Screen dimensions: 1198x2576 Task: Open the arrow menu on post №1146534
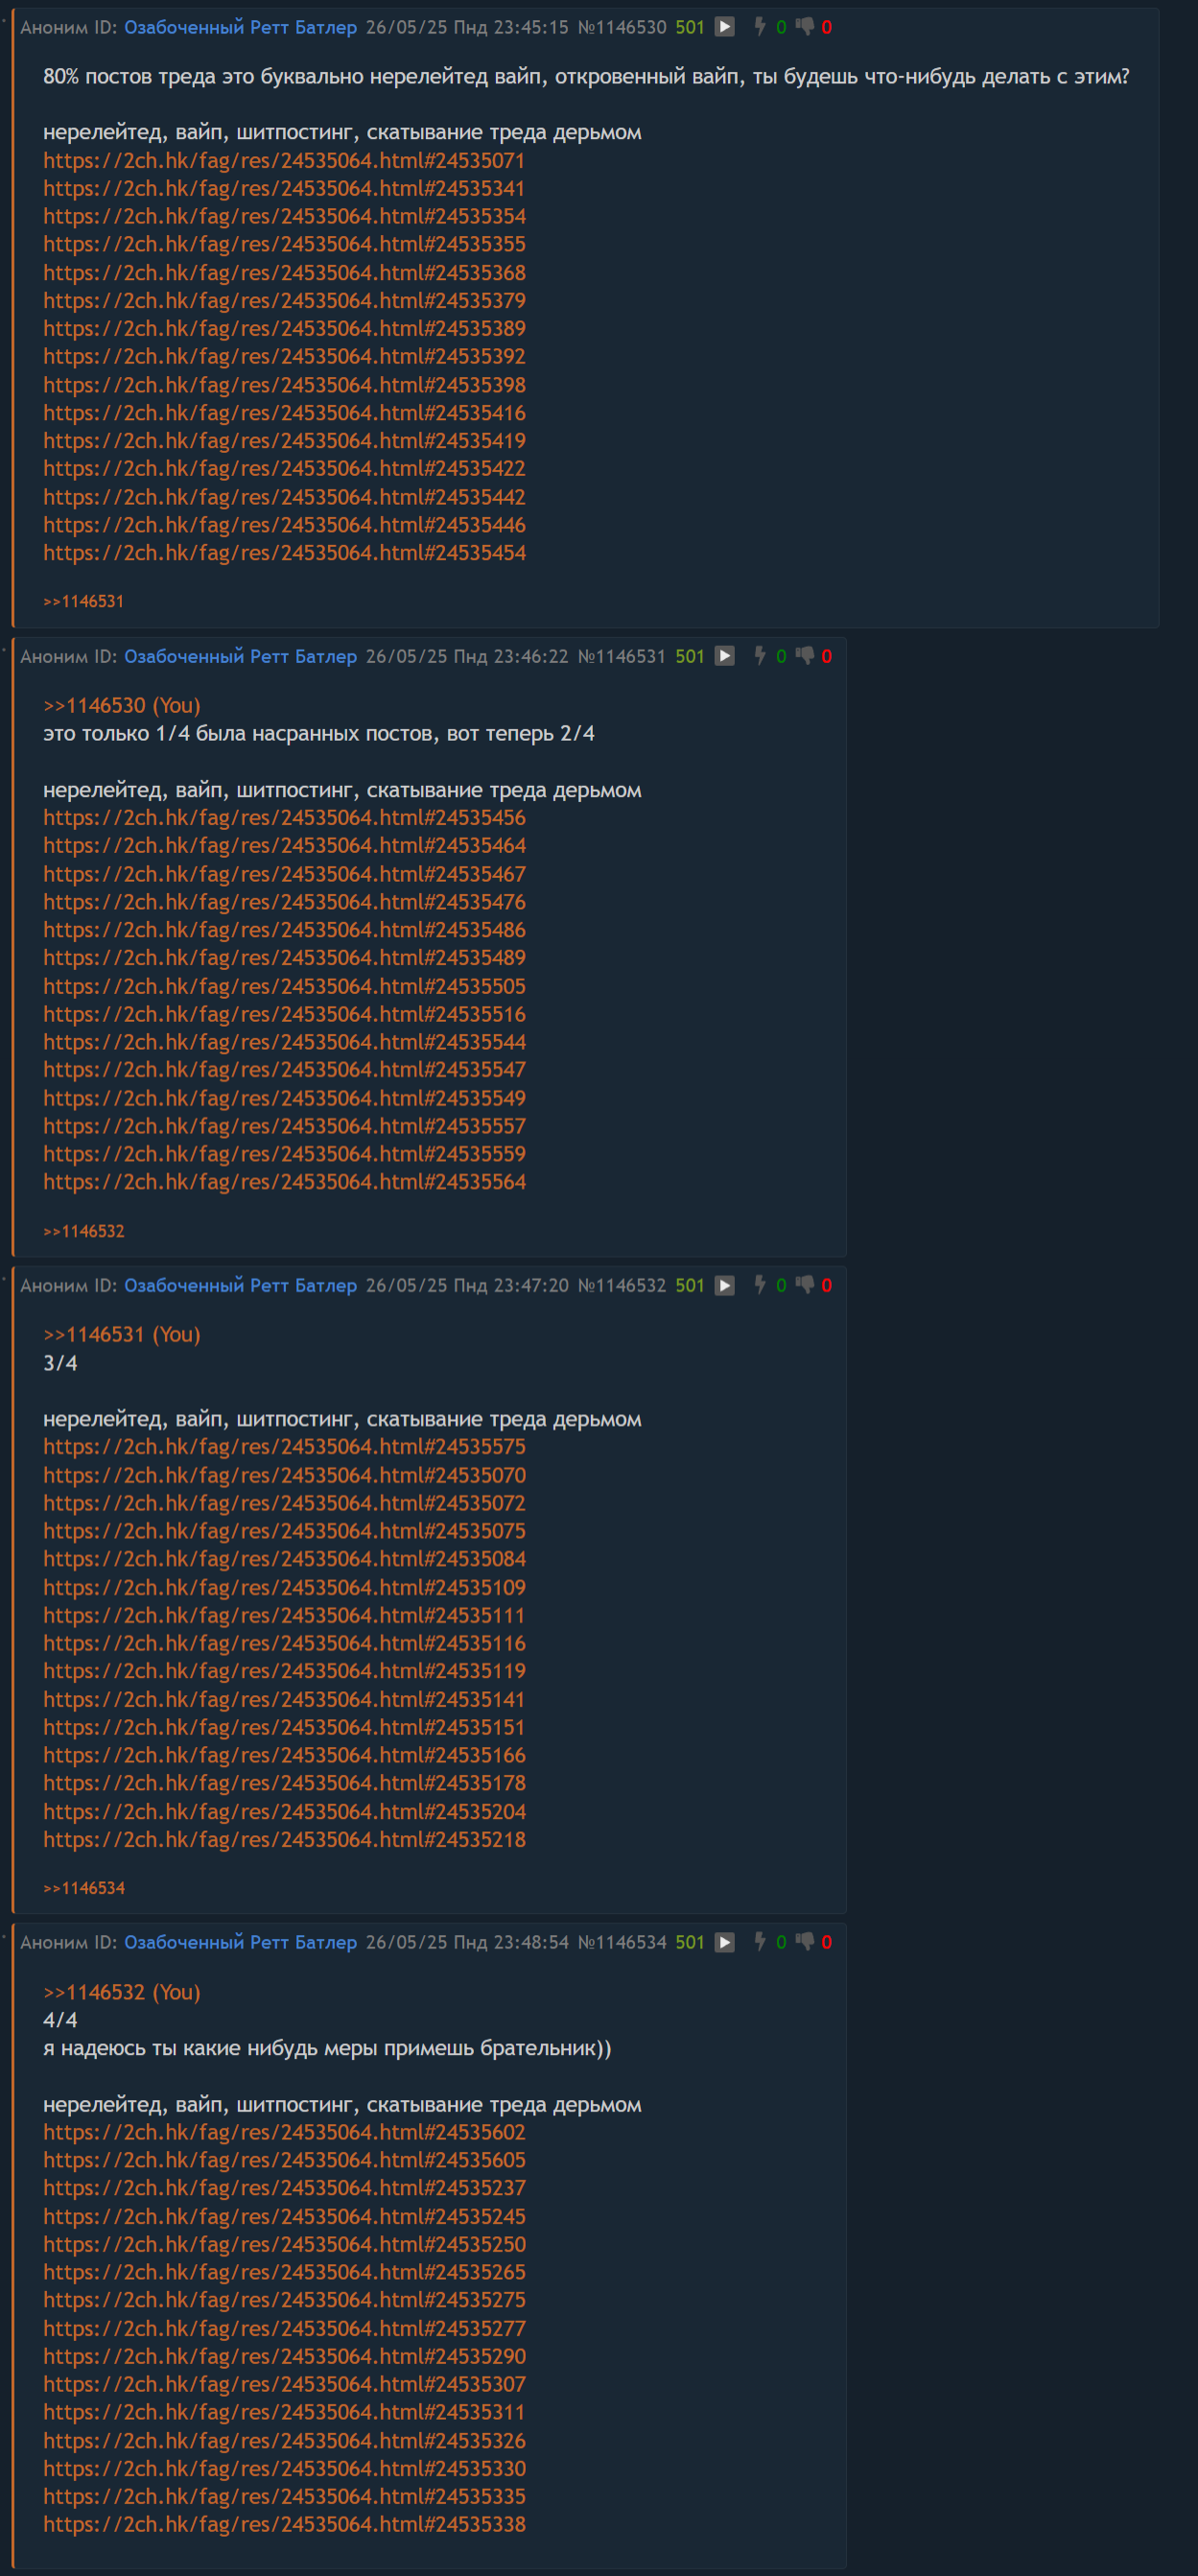point(725,1942)
